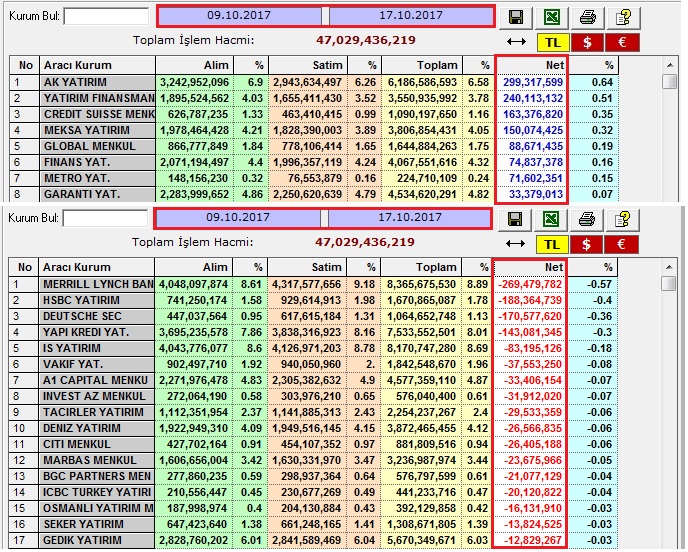Sort upper table by Satim column

coord(308,65)
